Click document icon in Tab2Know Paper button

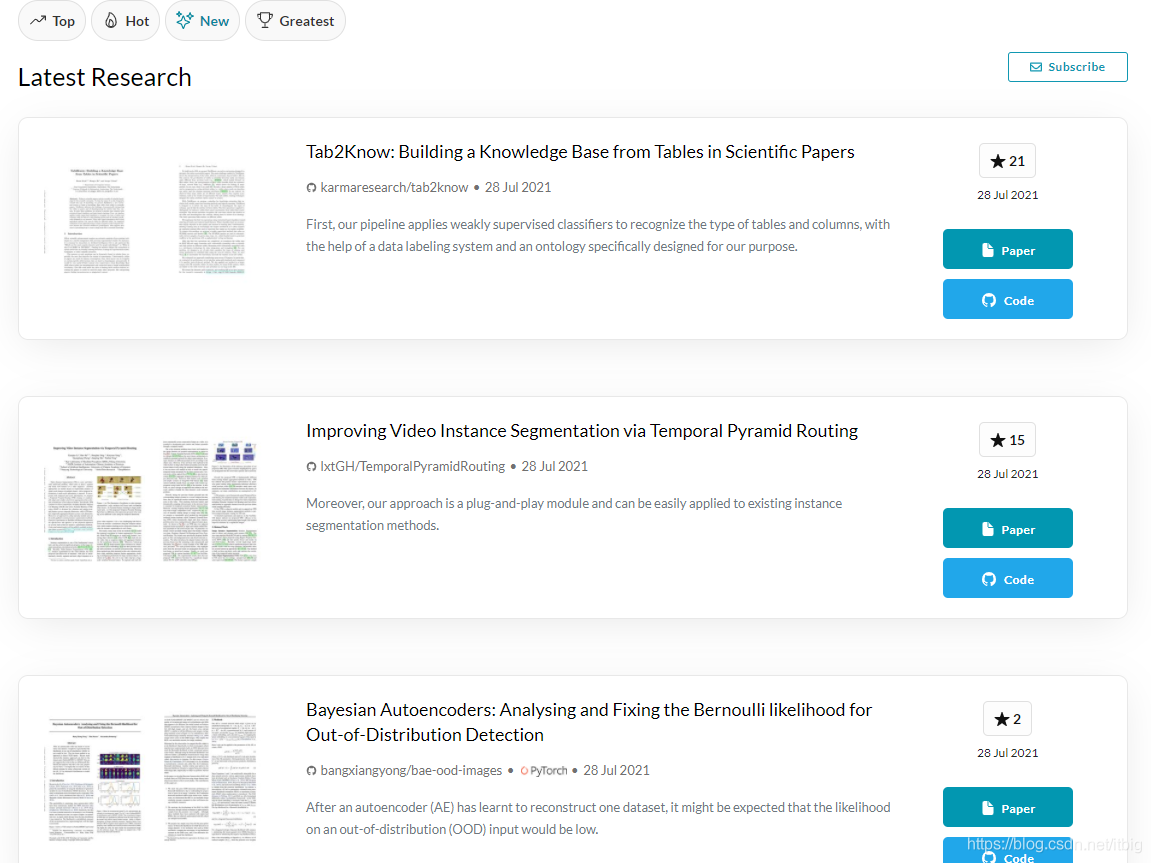988,250
